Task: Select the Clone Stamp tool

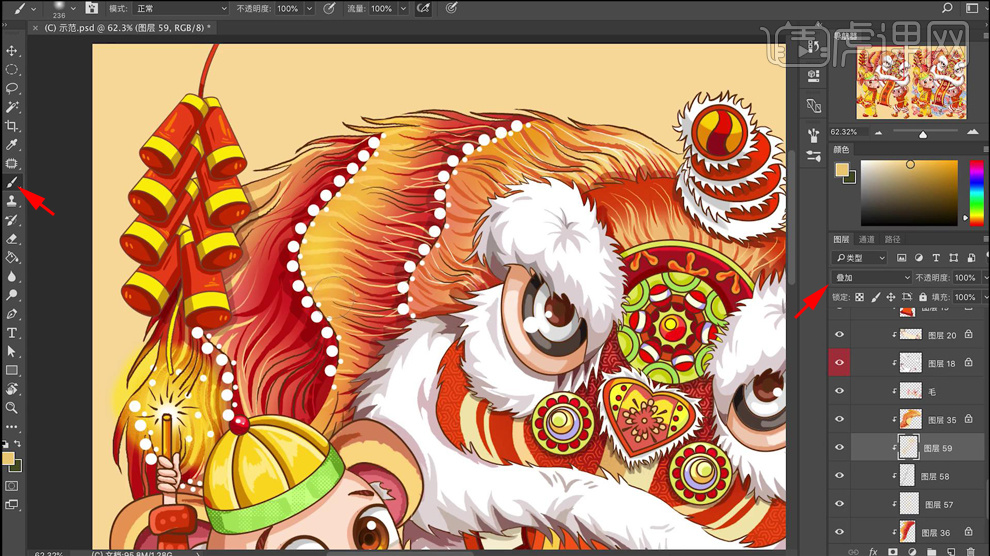Action: [x=11, y=201]
